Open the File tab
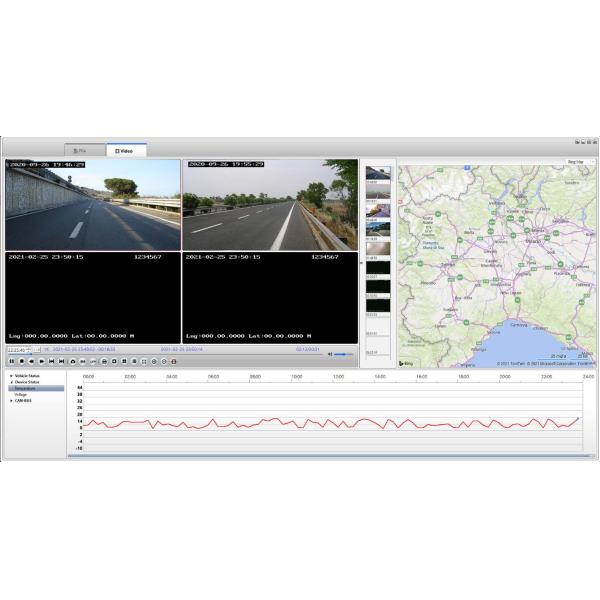The image size is (600, 600). coord(80,150)
